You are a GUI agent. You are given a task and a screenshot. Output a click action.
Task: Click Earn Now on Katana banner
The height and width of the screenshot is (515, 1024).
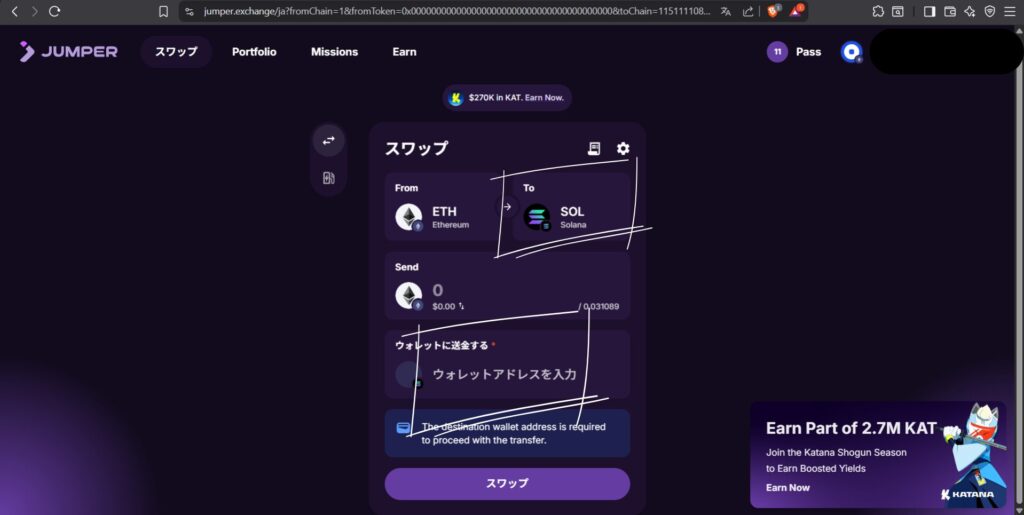(788, 488)
